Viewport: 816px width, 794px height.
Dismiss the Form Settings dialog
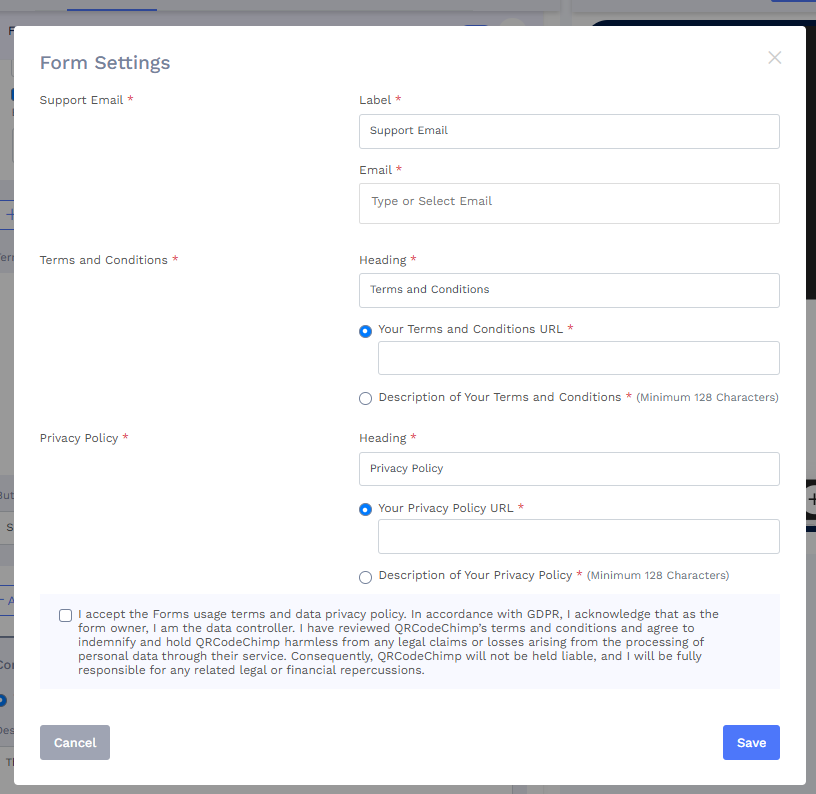774,57
